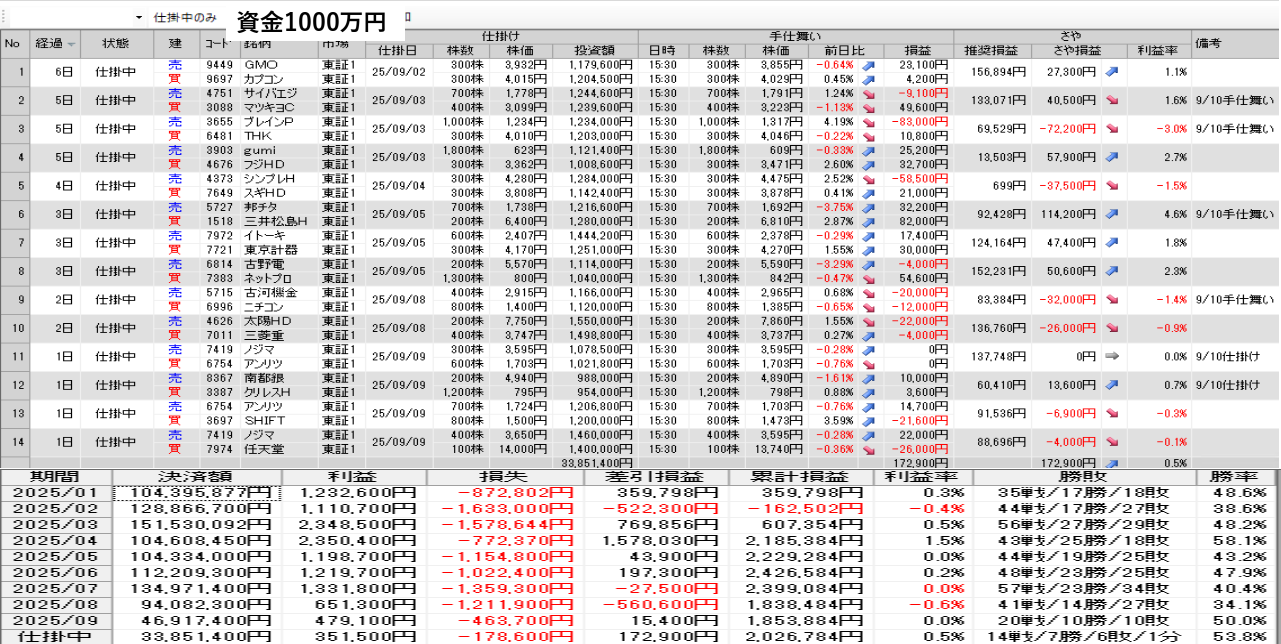Viewport: 1281px width, 644px height.
Task: Click the up arrow beside 114,200円 spread profit
Action: coord(1112,214)
